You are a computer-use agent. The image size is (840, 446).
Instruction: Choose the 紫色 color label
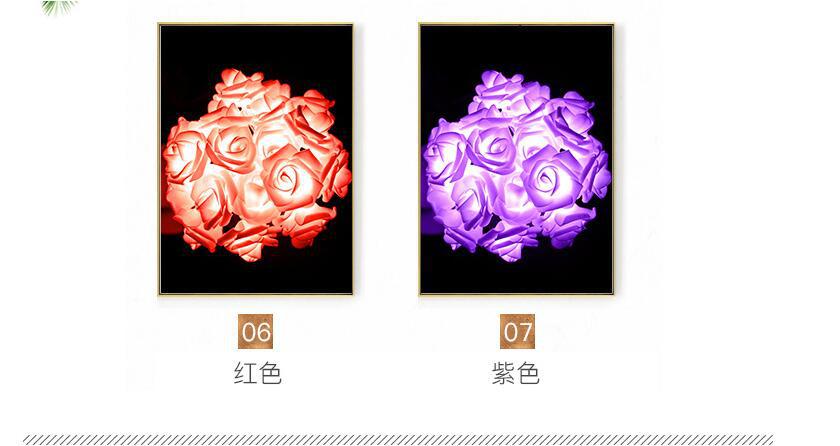tap(516, 373)
